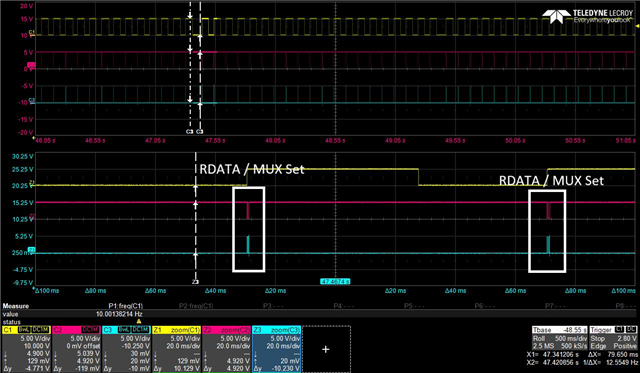This screenshot has height=373, width=640.
Task: Click the 46.05 s time axis label
Action: pyautogui.click(x=45, y=140)
